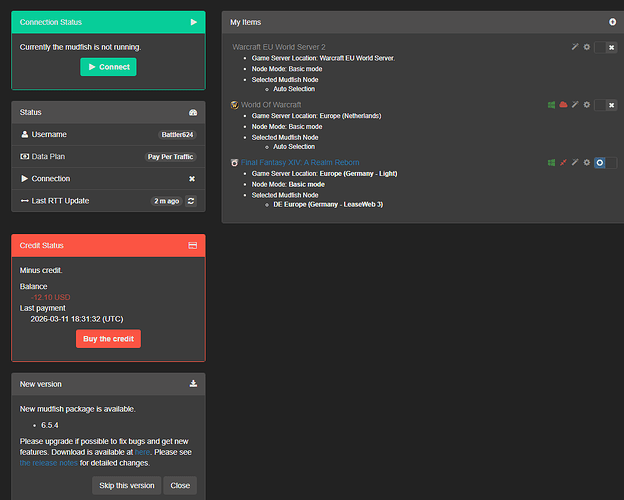Click the Final Fantasy XIV game icon
Screen dimensions: 624x500
pyautogui.click(x=234, y=163)
